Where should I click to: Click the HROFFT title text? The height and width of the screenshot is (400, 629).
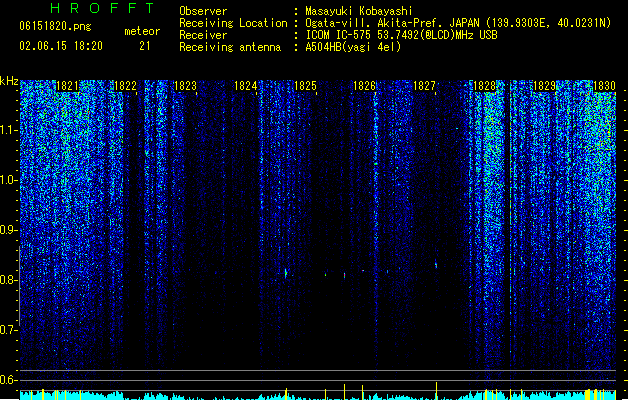point(102,8)
